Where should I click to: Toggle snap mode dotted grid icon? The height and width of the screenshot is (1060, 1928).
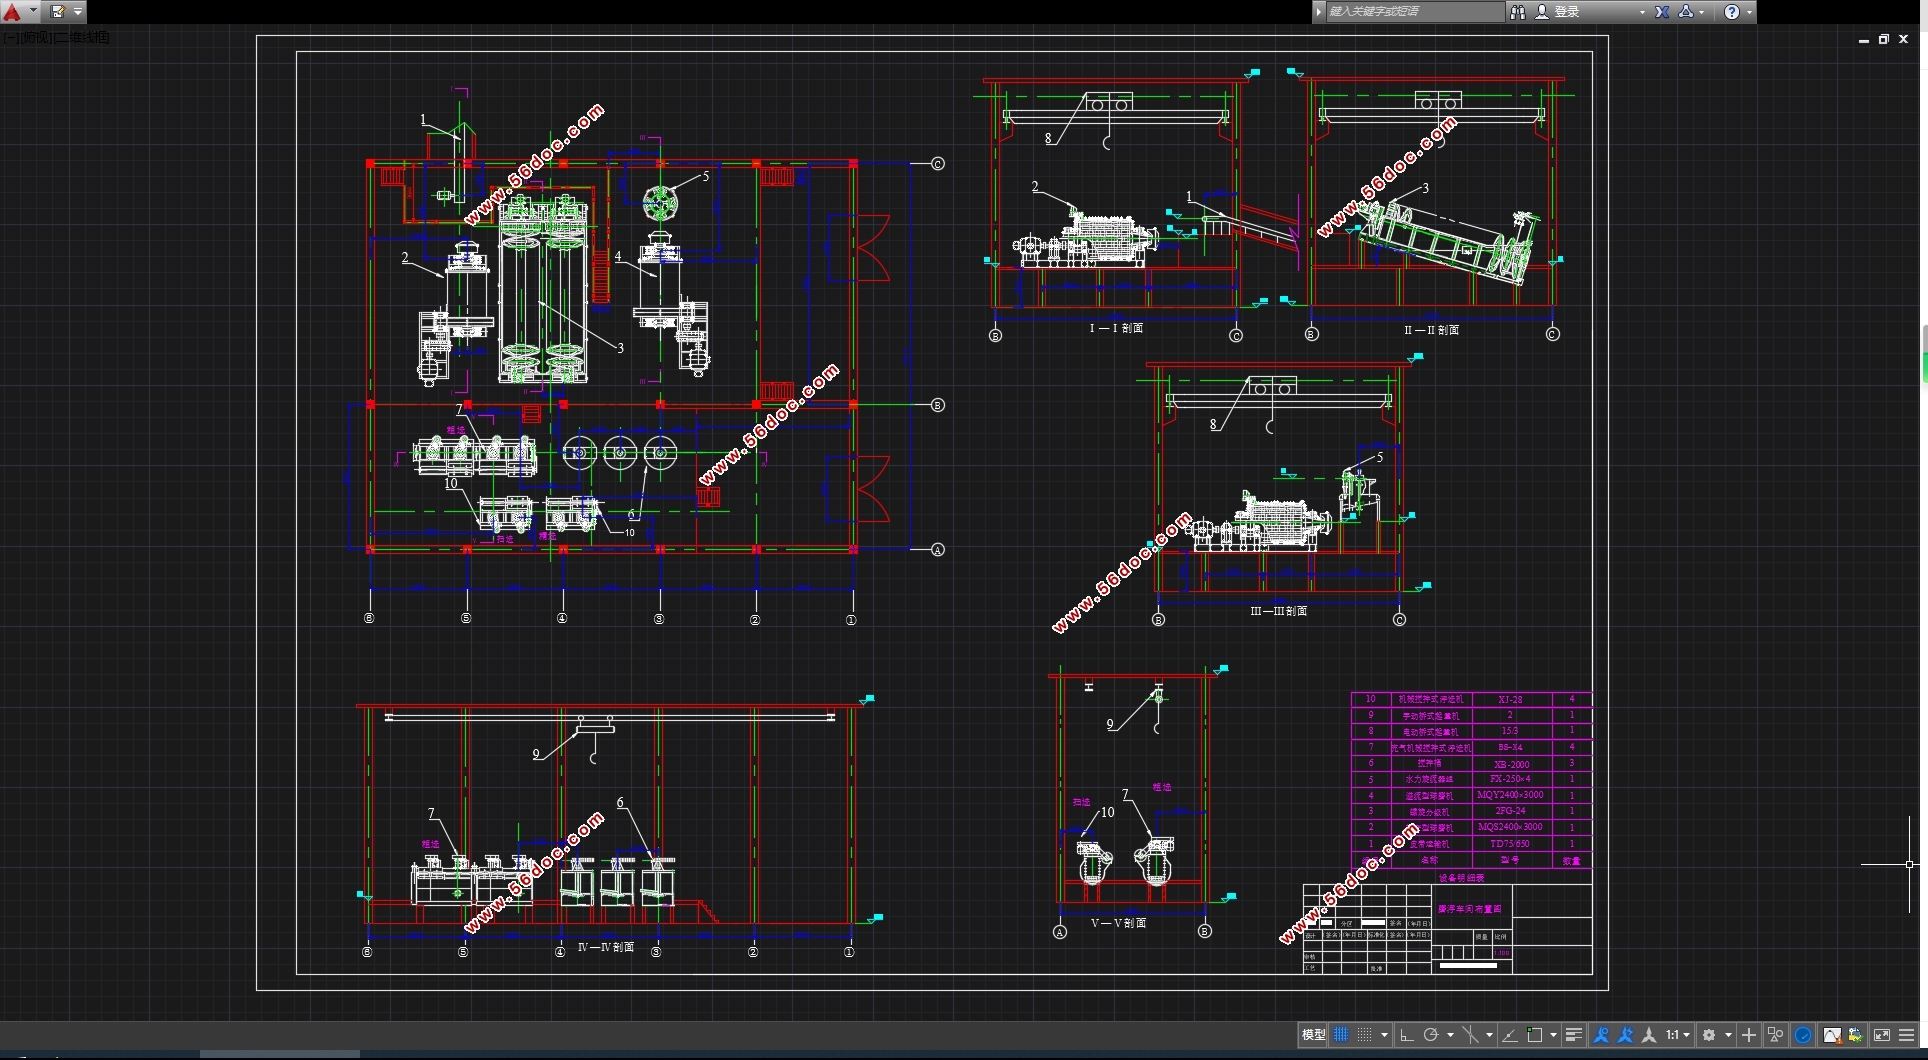(1364, 1035)
